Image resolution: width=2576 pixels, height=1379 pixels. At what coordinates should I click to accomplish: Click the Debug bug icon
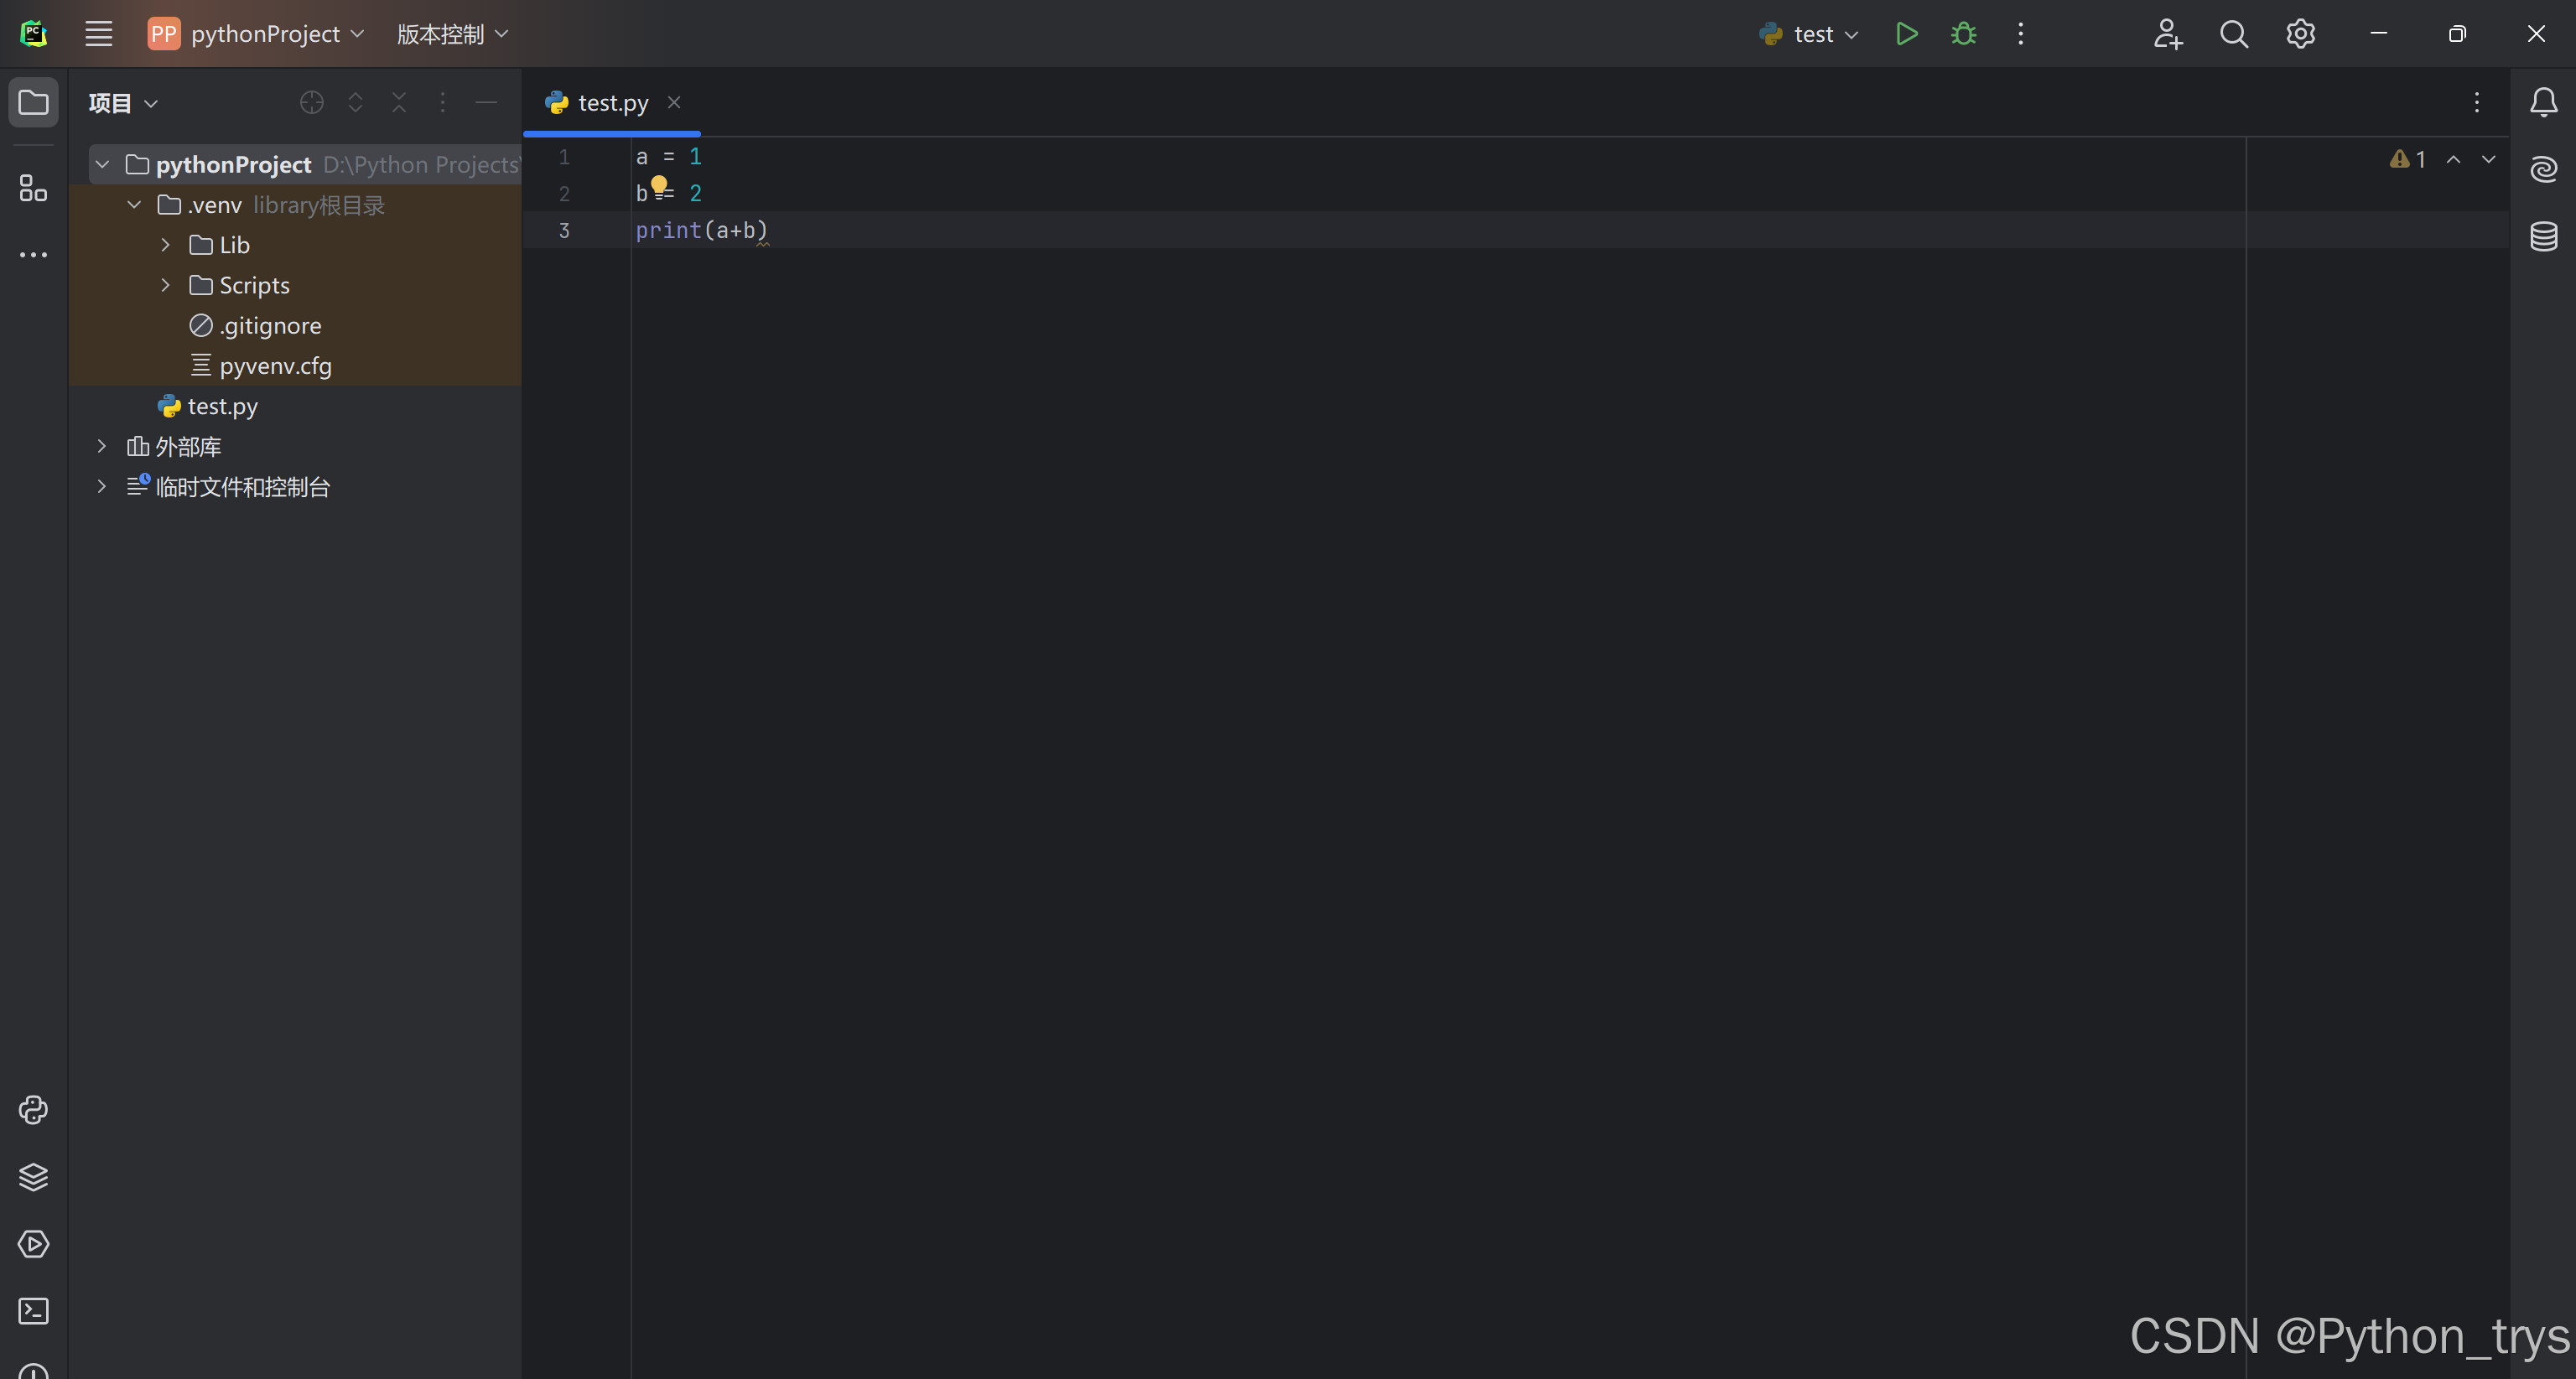click(x=1963, y=34)
